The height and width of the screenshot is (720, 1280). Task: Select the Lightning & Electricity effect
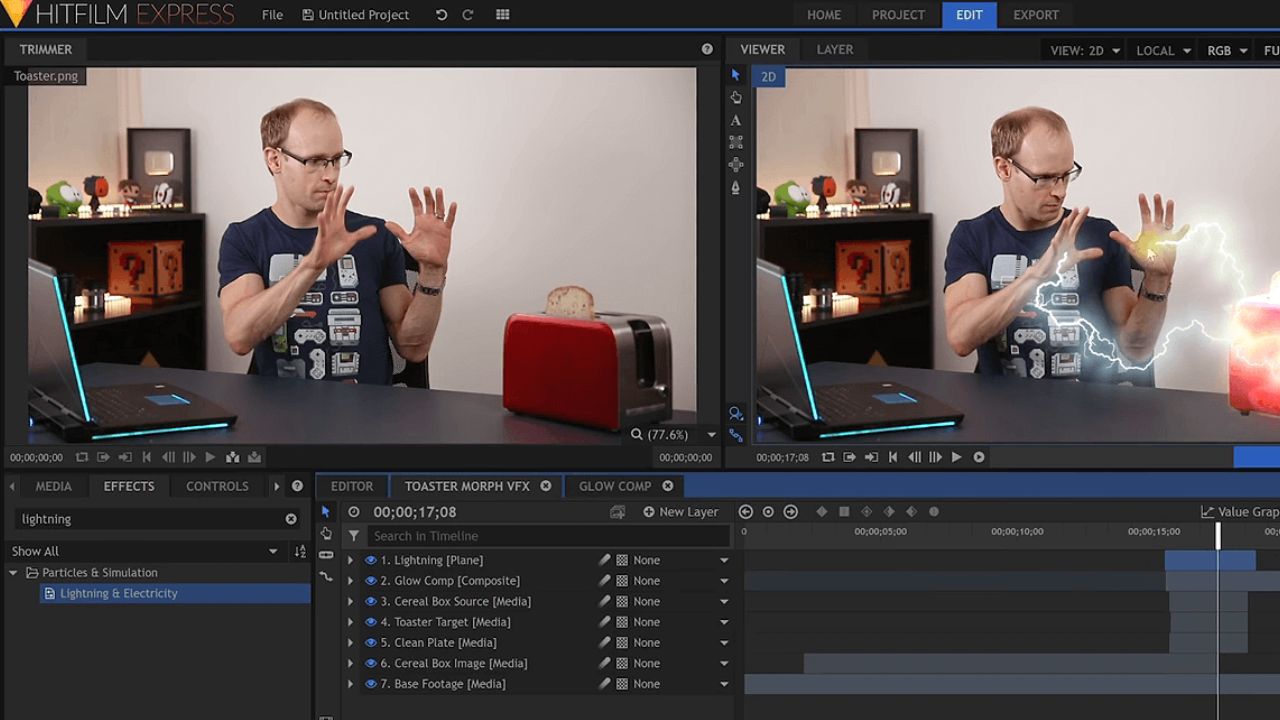175,593
